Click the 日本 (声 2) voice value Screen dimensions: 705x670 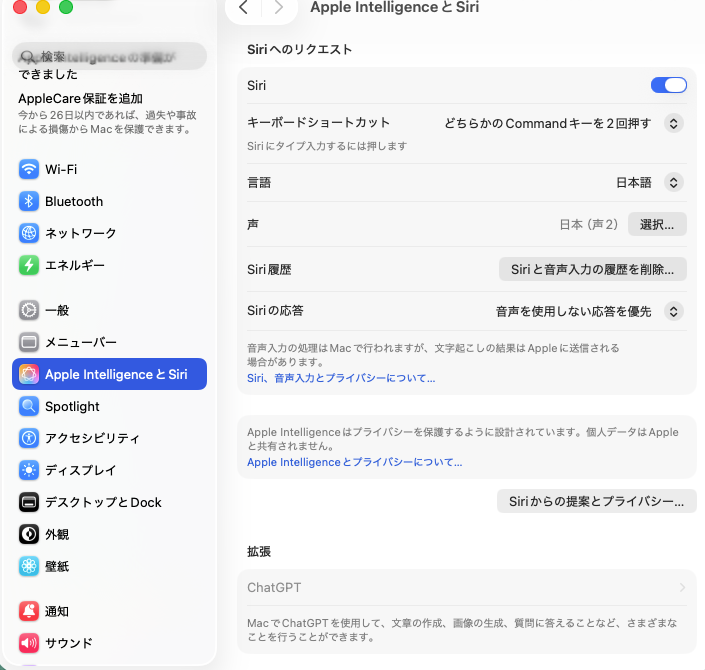[589, 224]
